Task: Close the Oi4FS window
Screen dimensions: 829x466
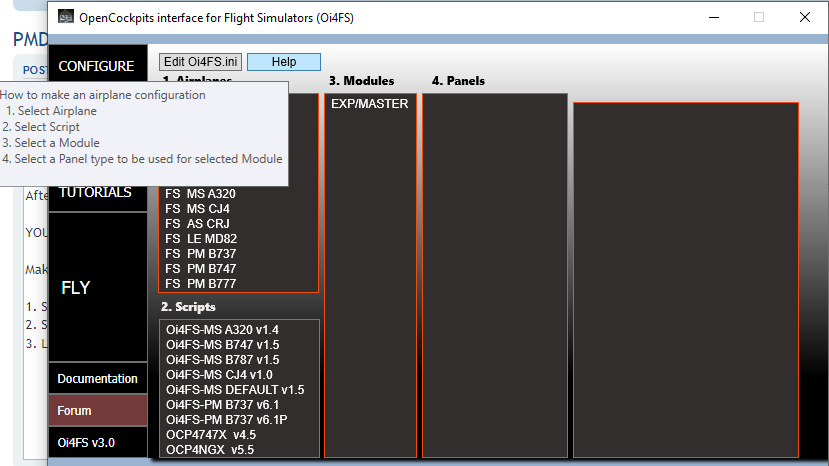Action: pyautogui.click(x=805, y=17)
